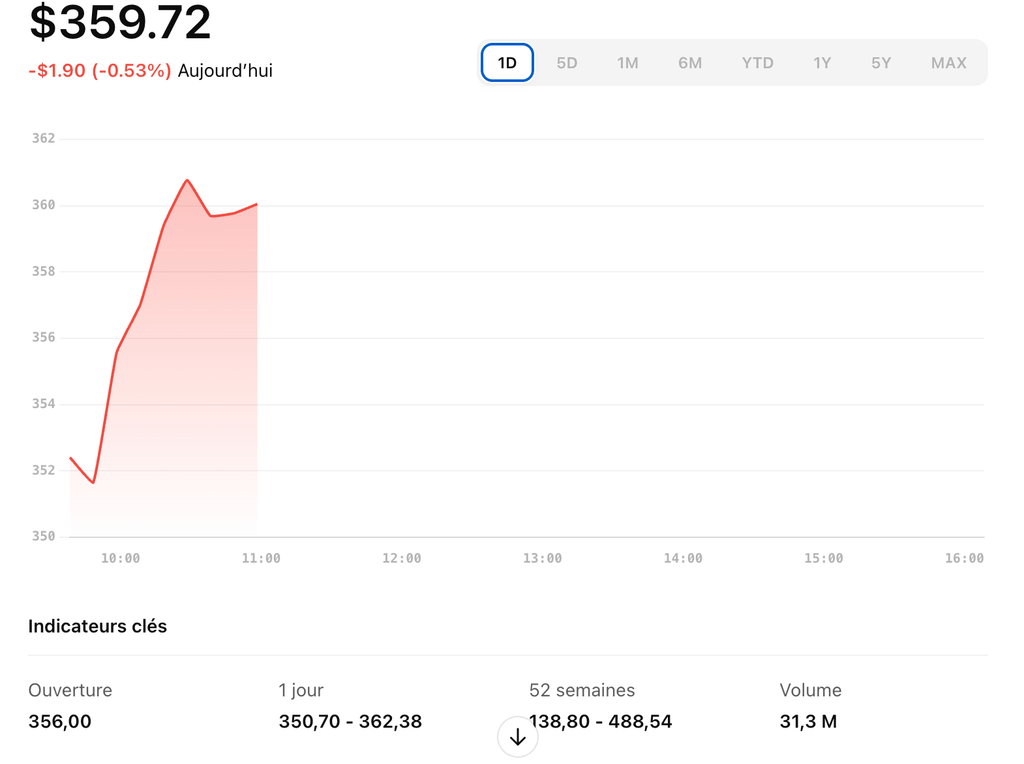Click the 11:00 time axis label
This screenshot has width=1024, height=764.
[261, 558]
